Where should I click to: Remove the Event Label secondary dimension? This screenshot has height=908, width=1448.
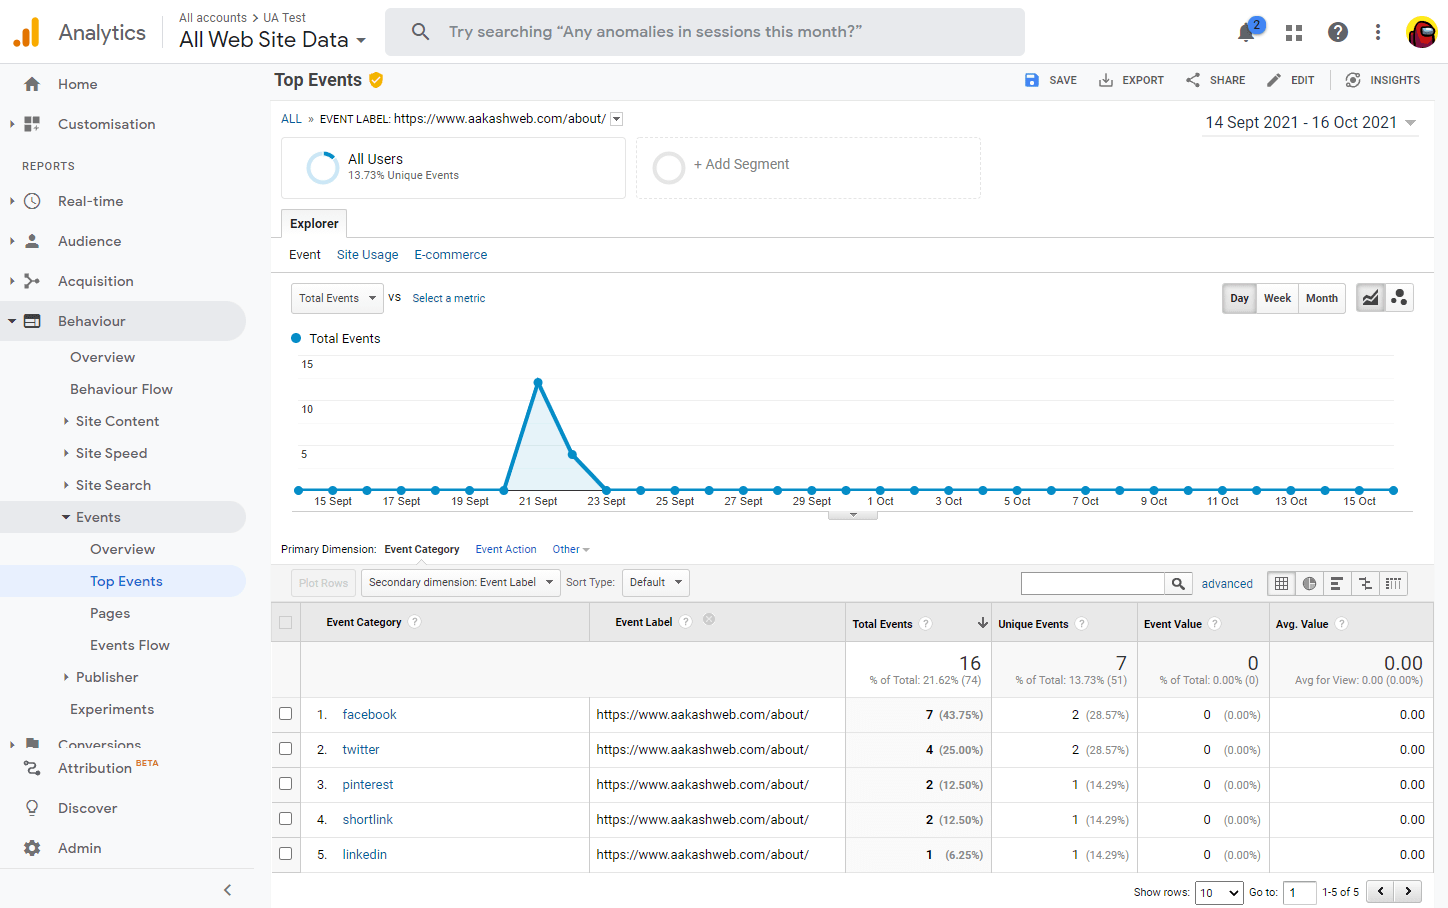tap(709, 620)
